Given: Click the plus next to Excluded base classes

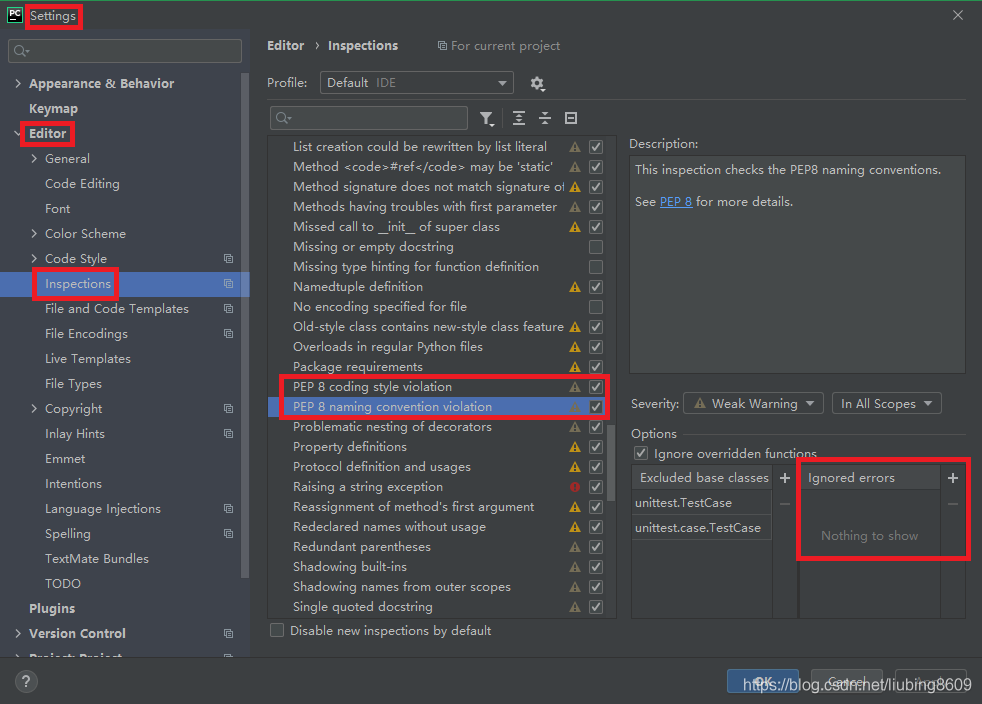Looking at the screenshot, I should 785,478.
